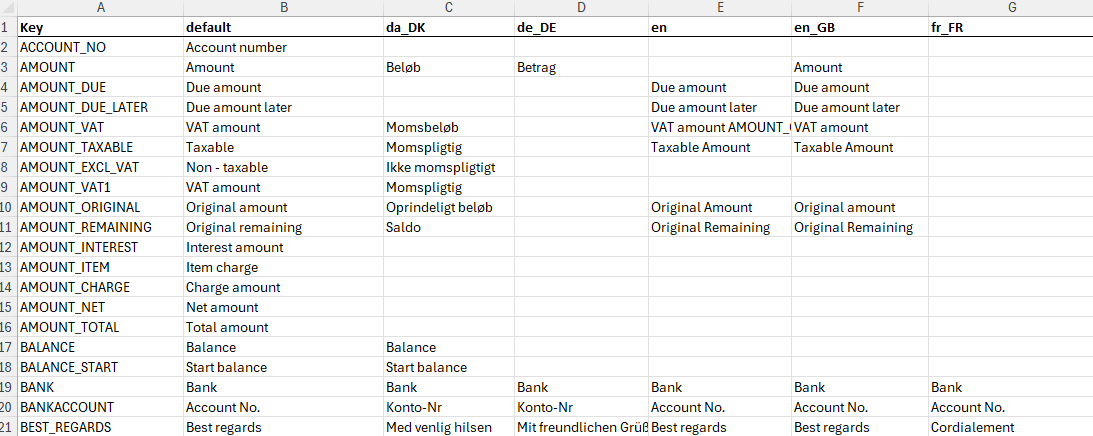Select row 10 header

(8, 207)
